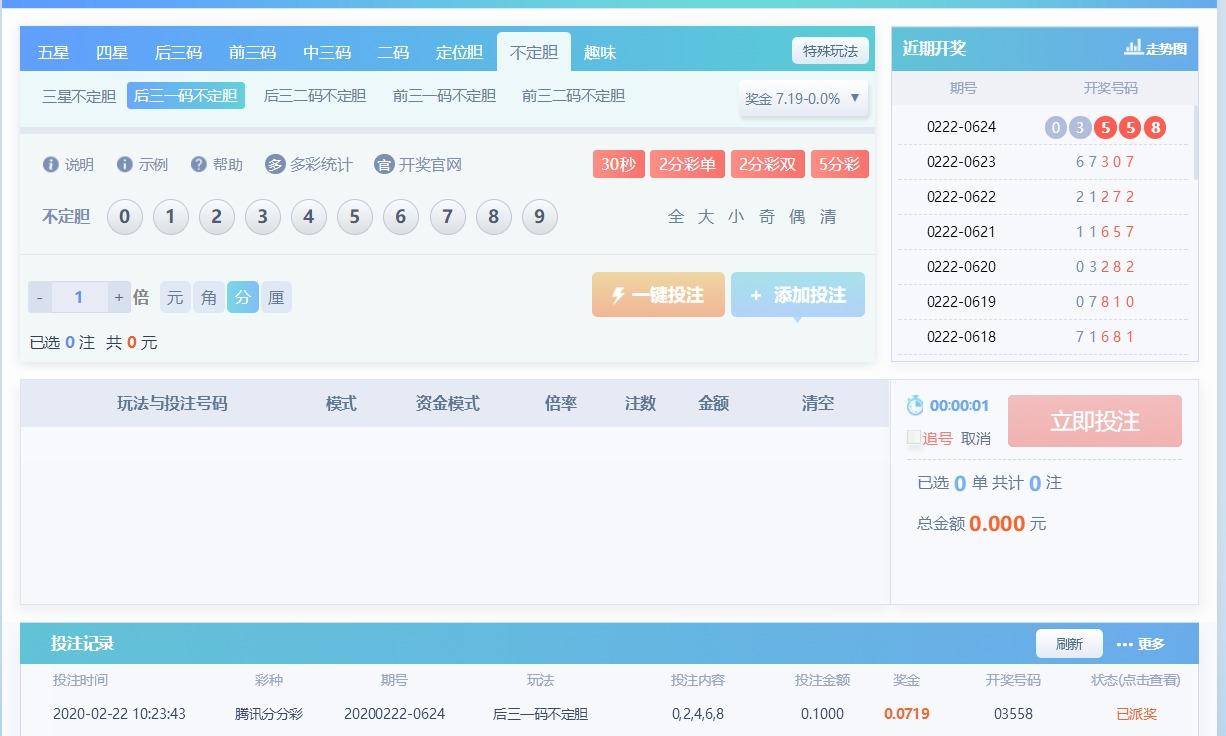Image resolution: width=1226 pixels, height=736 pixels.
Task: Click draw row 0222-0623
Action: tap(1043, 162)
